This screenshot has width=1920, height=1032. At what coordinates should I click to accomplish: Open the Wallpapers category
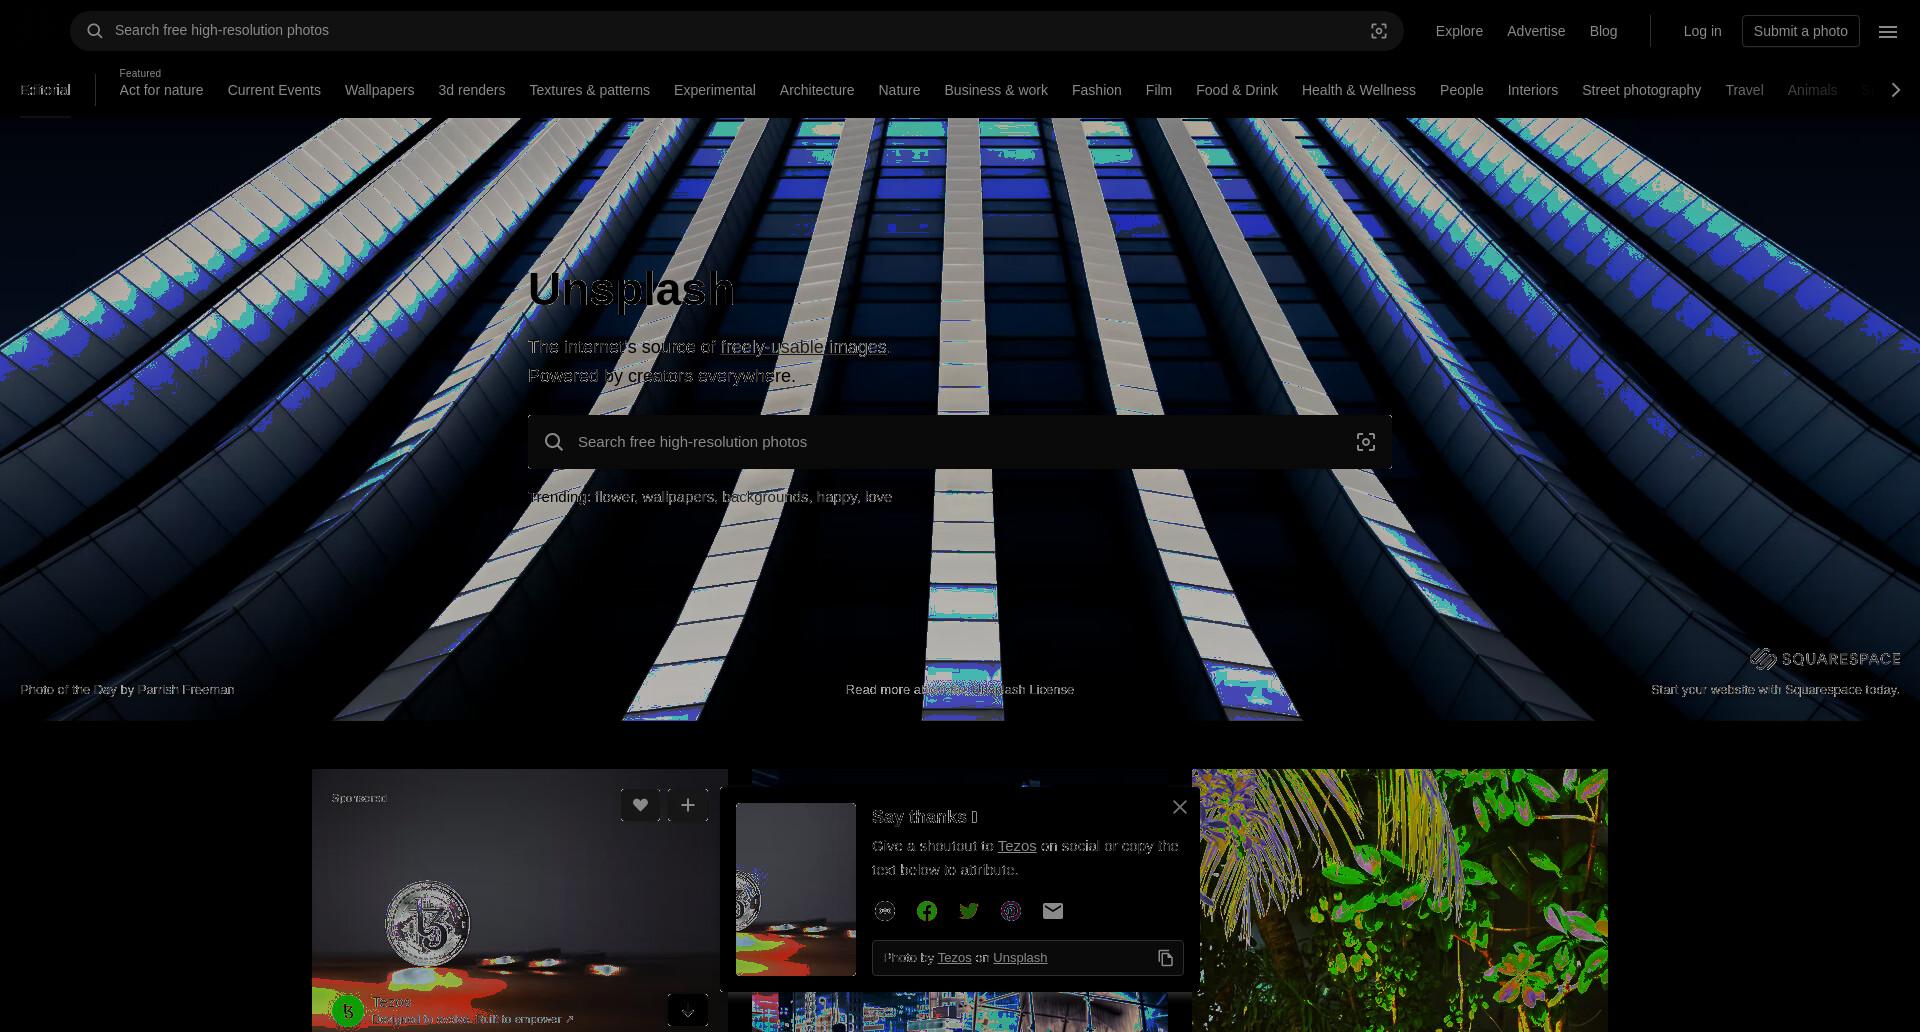379,90
